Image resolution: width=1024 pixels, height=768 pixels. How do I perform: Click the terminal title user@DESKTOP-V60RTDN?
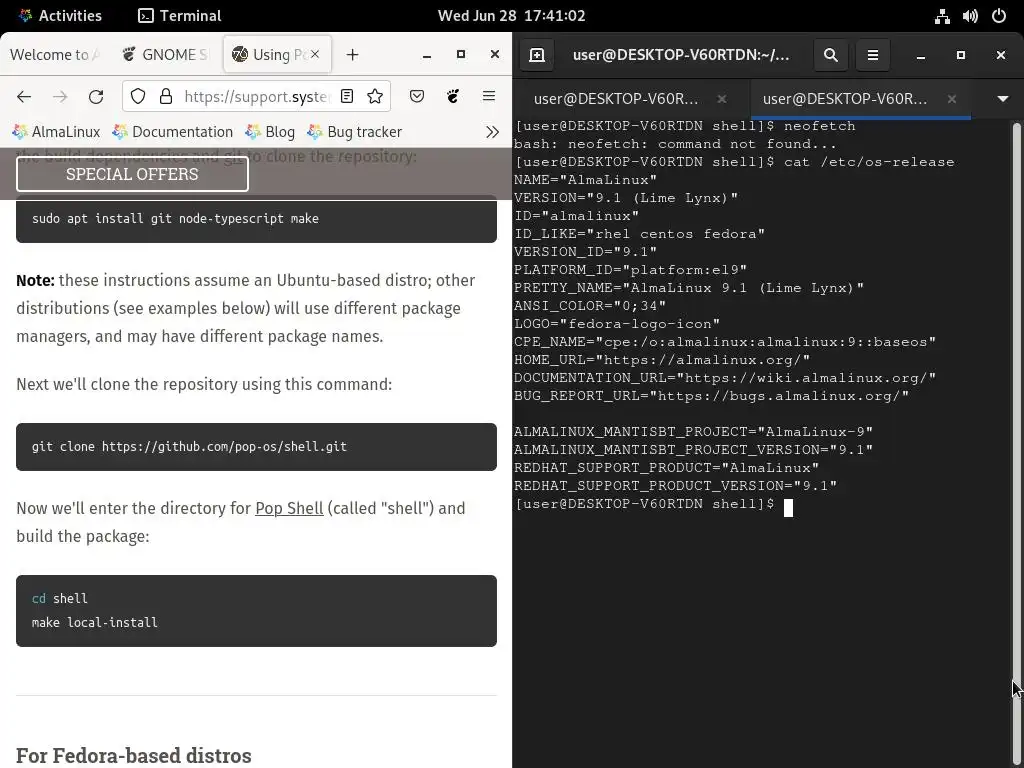[681, 55]
